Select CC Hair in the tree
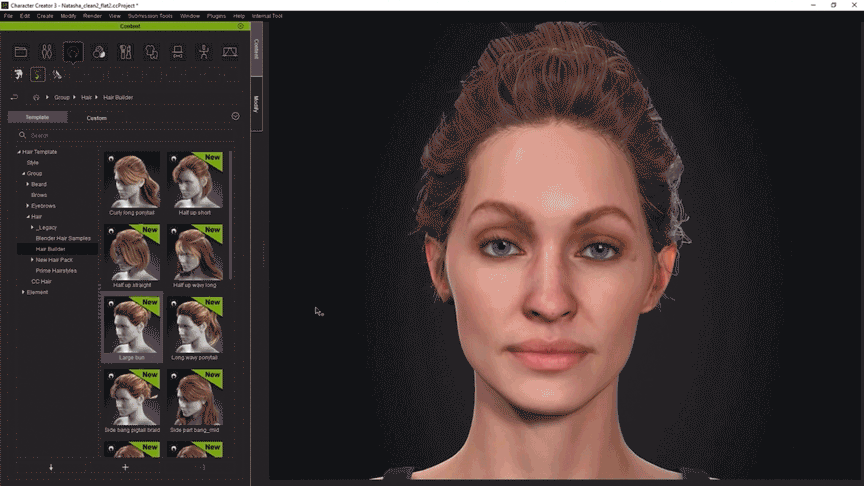864x486 pixels. pyautogui.click(x=41, y=282)
